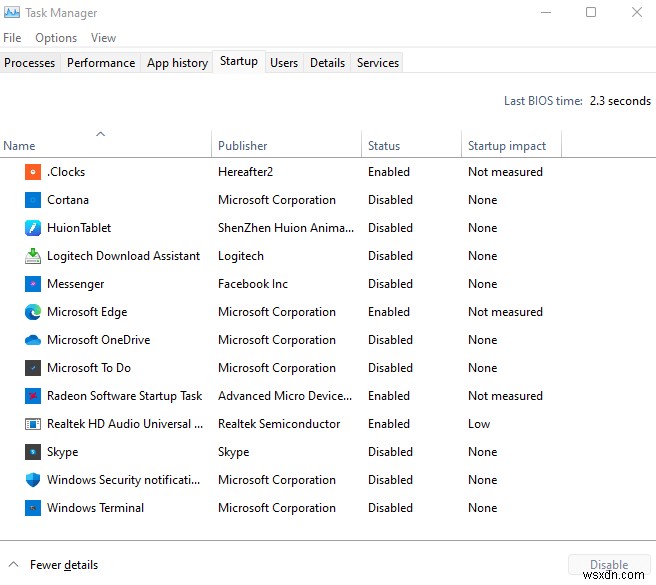Select the Microsoft OneDrive entry name
Screen dimensions: 656x585
tap(99, 340)
